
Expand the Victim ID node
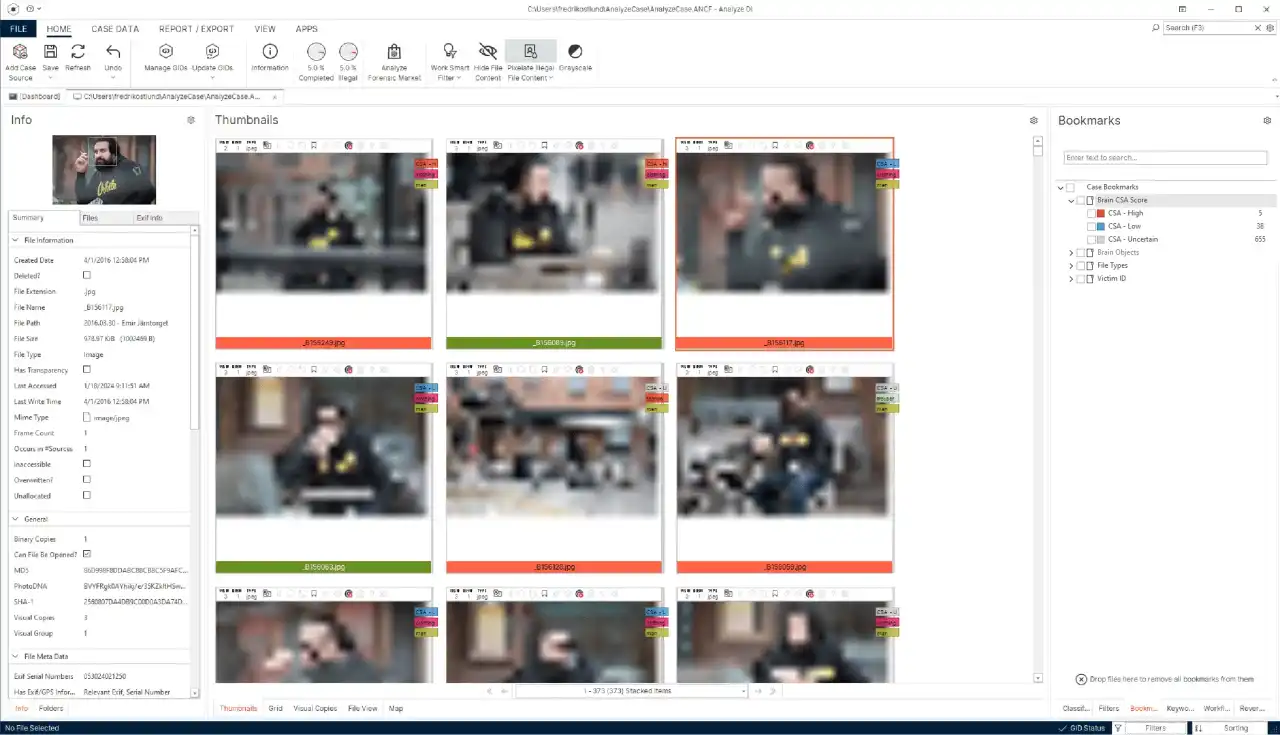(x=1071, y=279)
